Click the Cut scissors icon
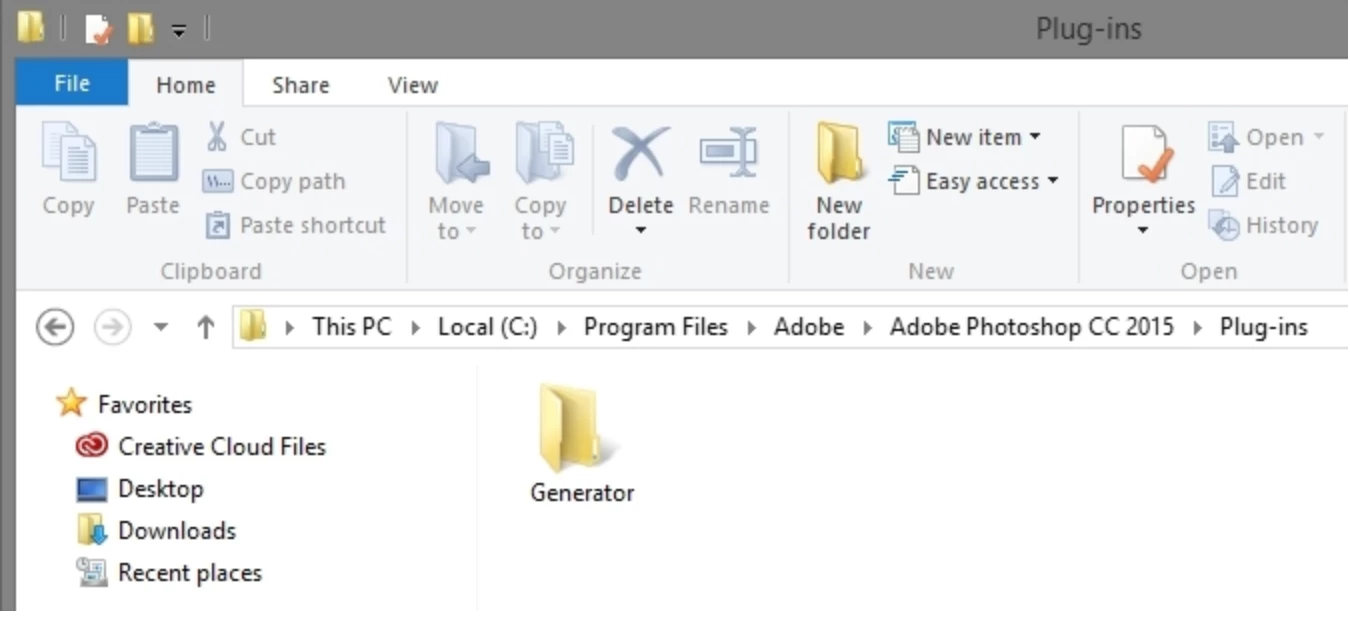This screenshot has height=624, width=1350. [216, 137]
